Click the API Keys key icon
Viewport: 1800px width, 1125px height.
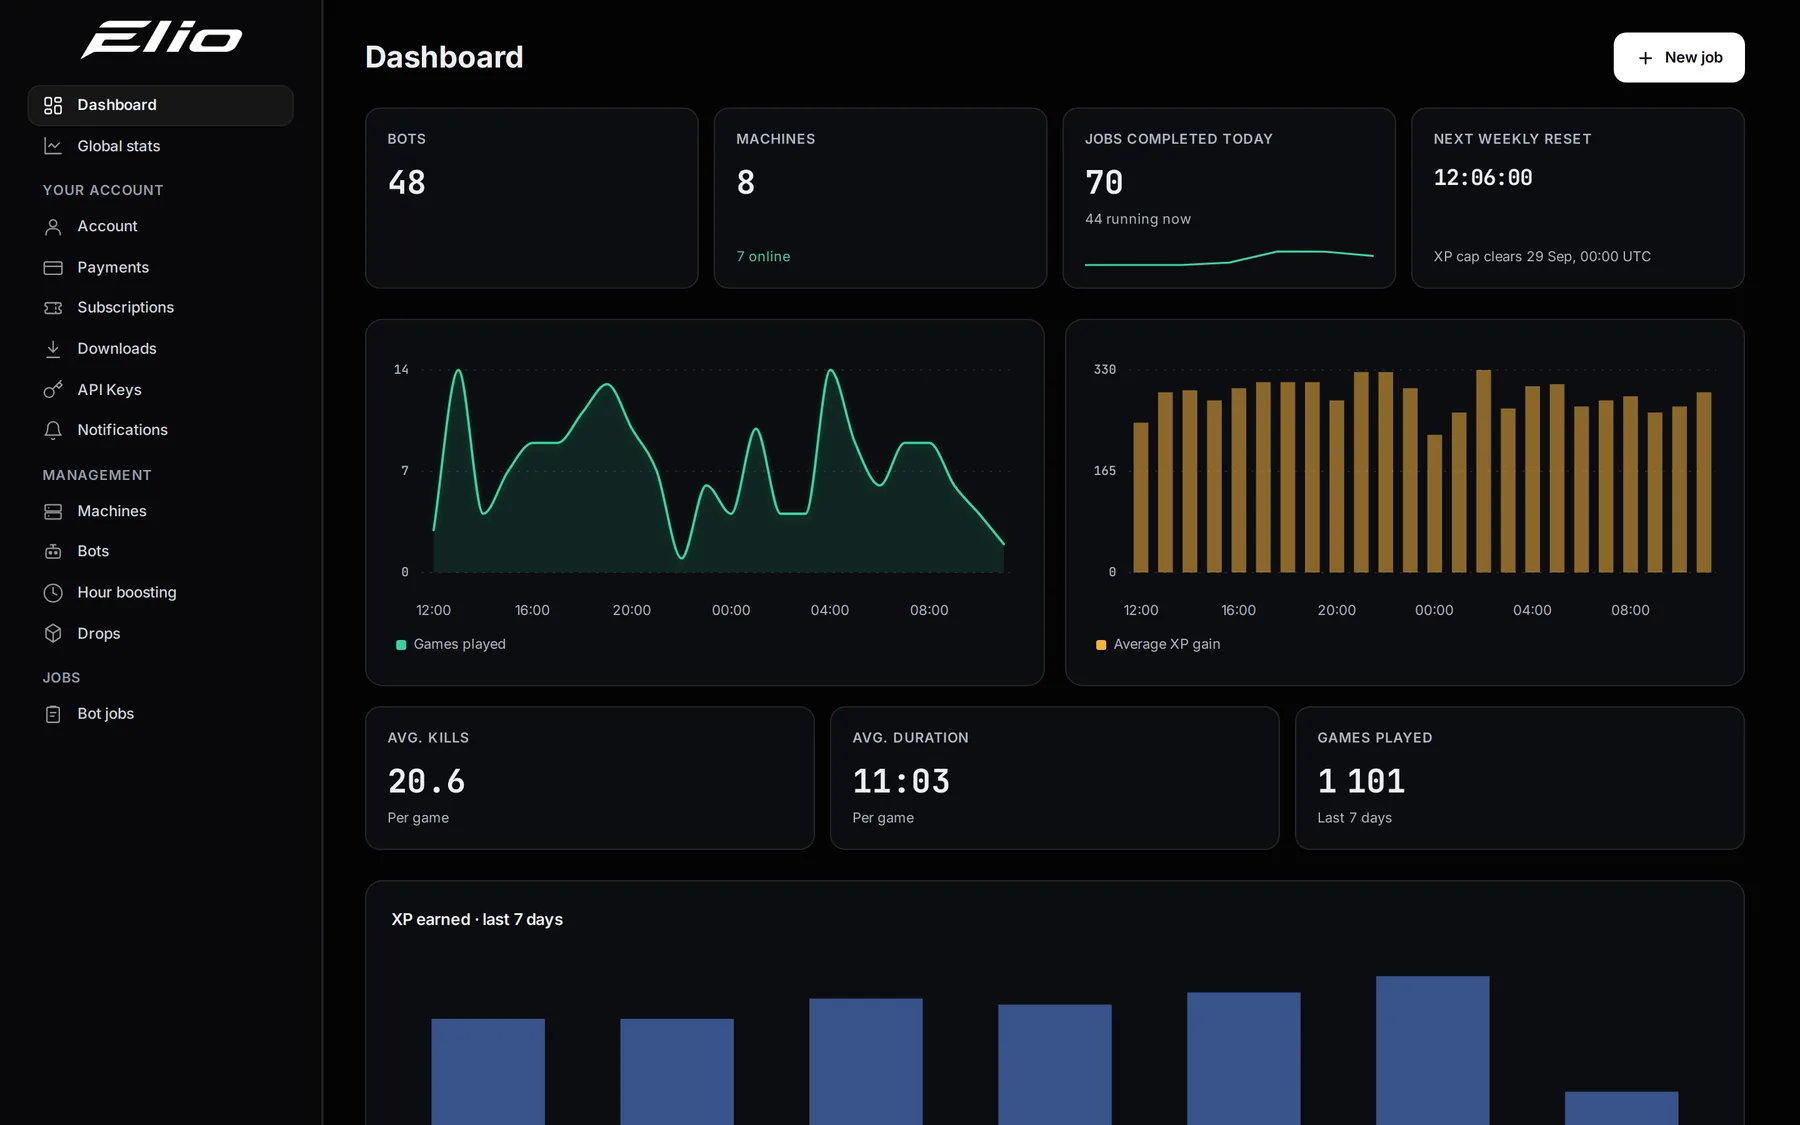(53, 390)
